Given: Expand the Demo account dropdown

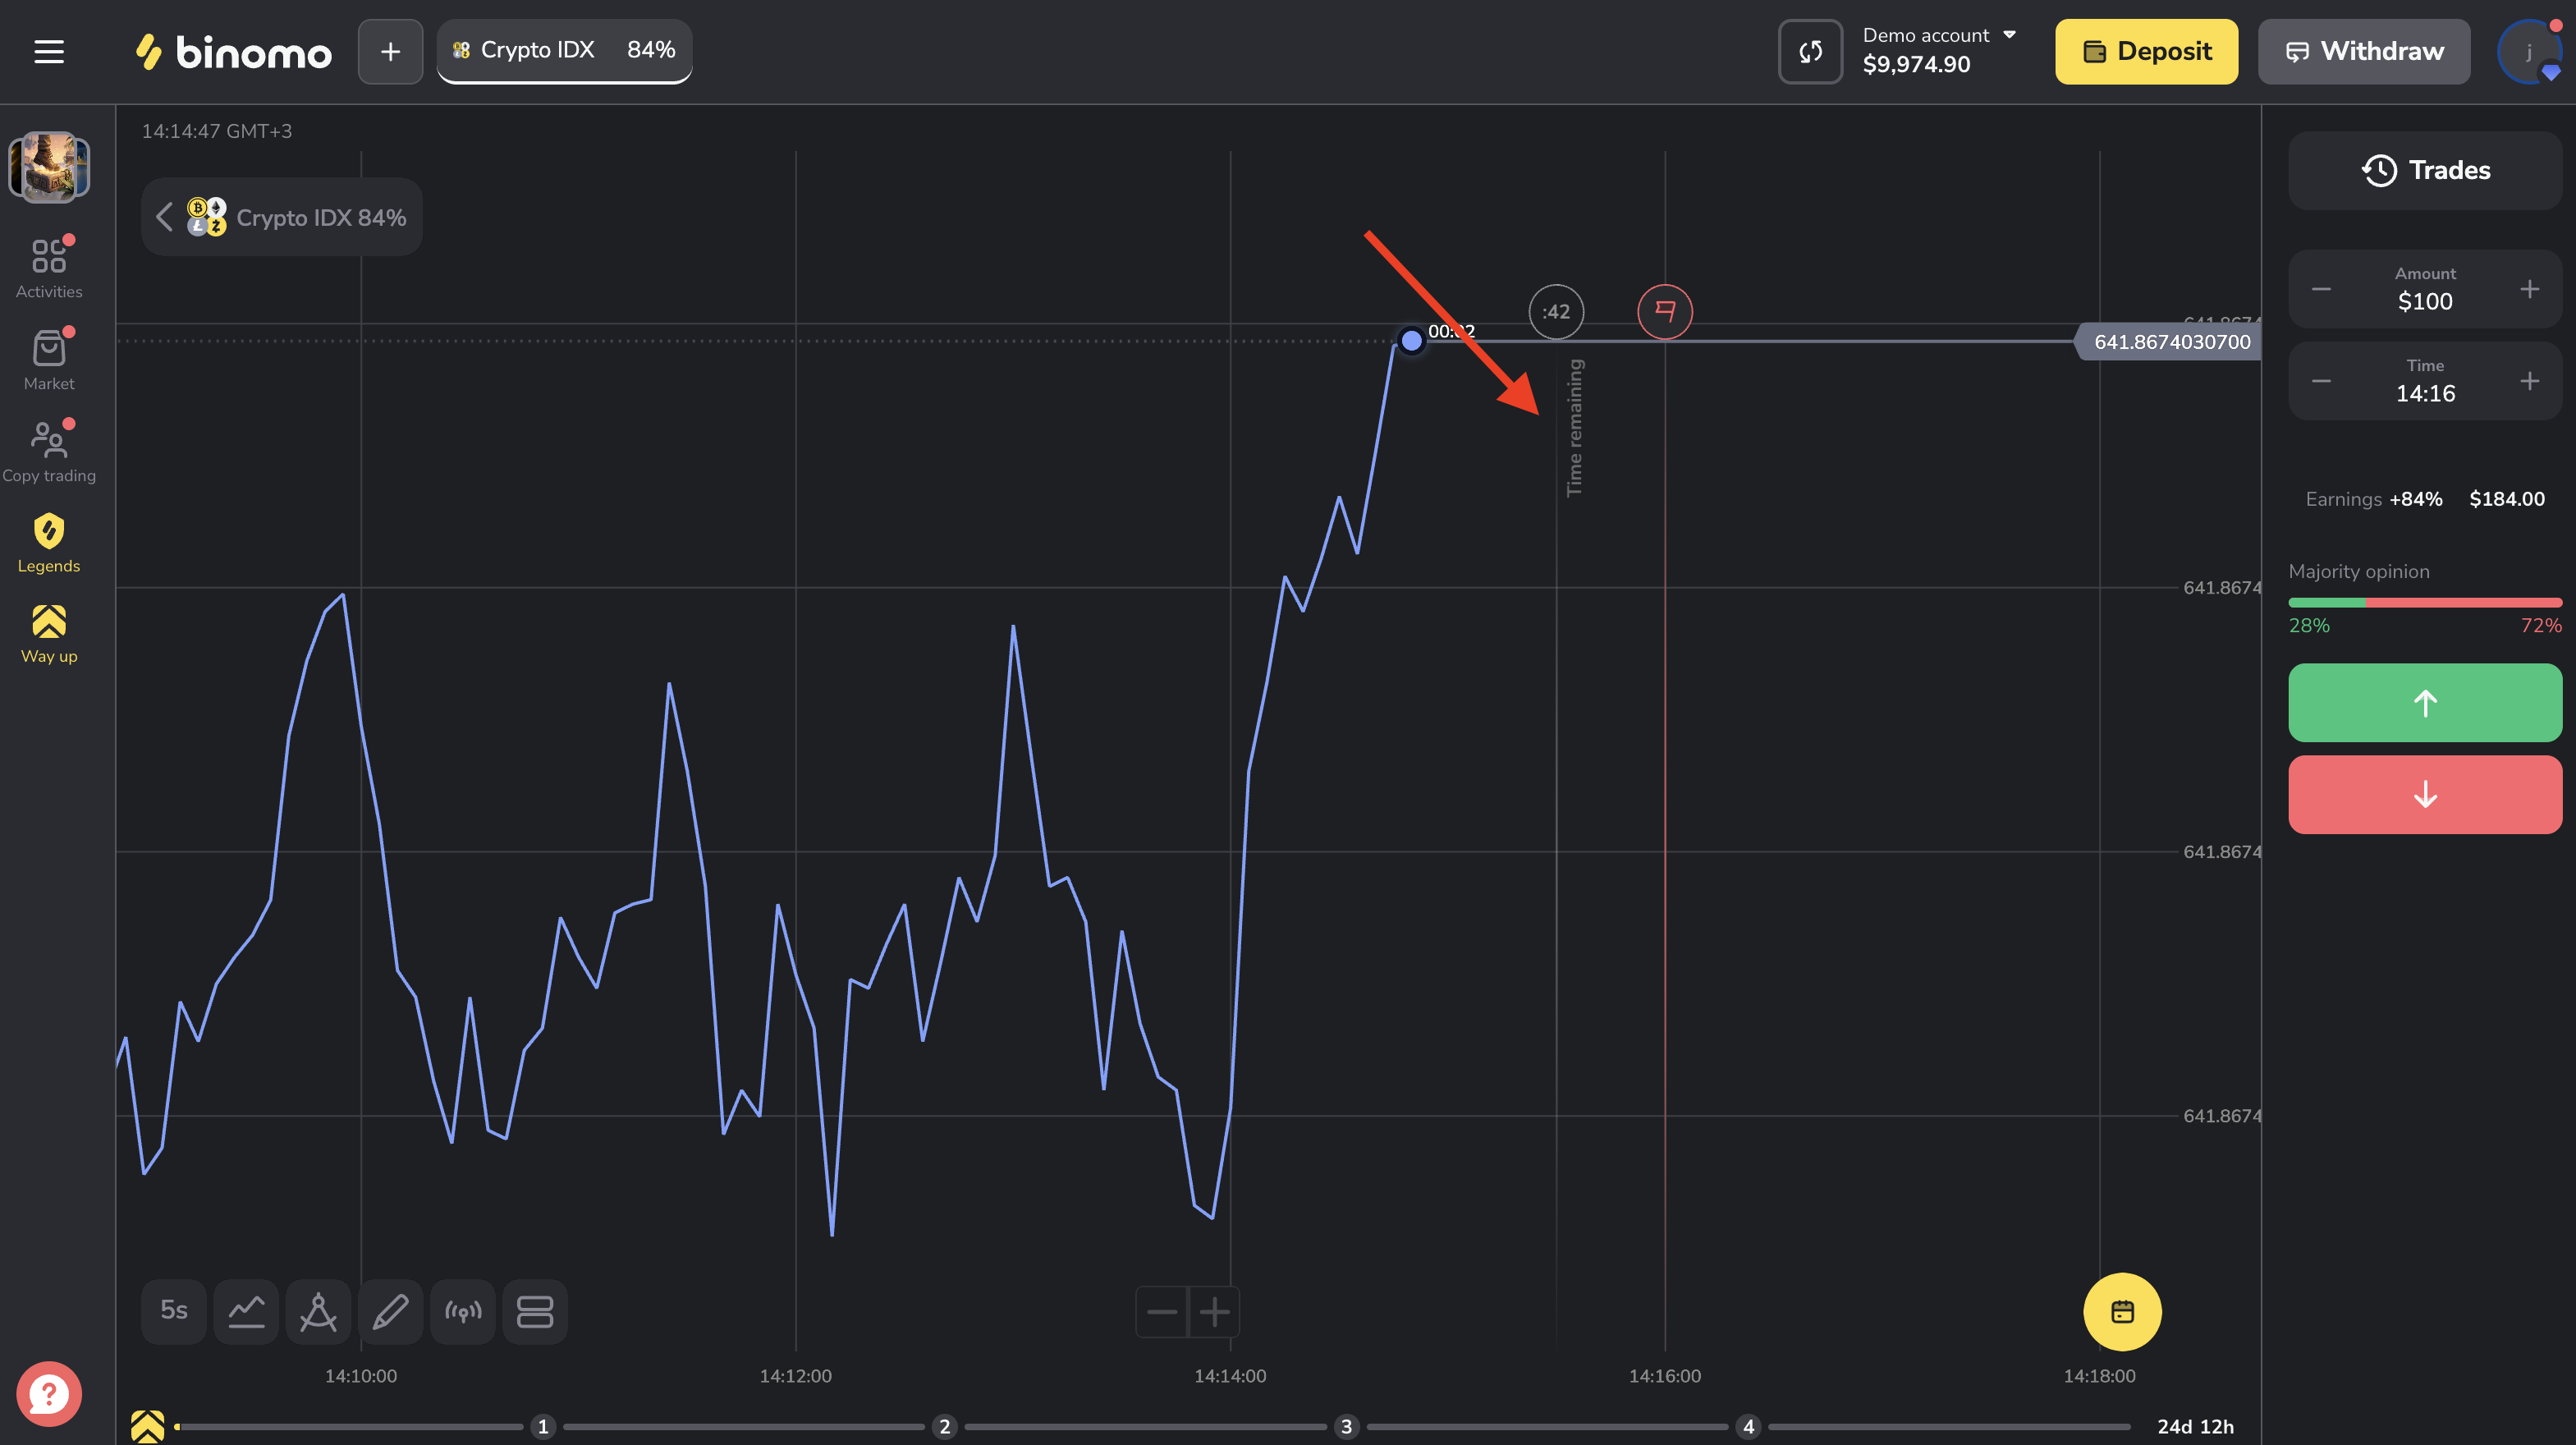Looking at the screenshot, I should pos(1938,35).
